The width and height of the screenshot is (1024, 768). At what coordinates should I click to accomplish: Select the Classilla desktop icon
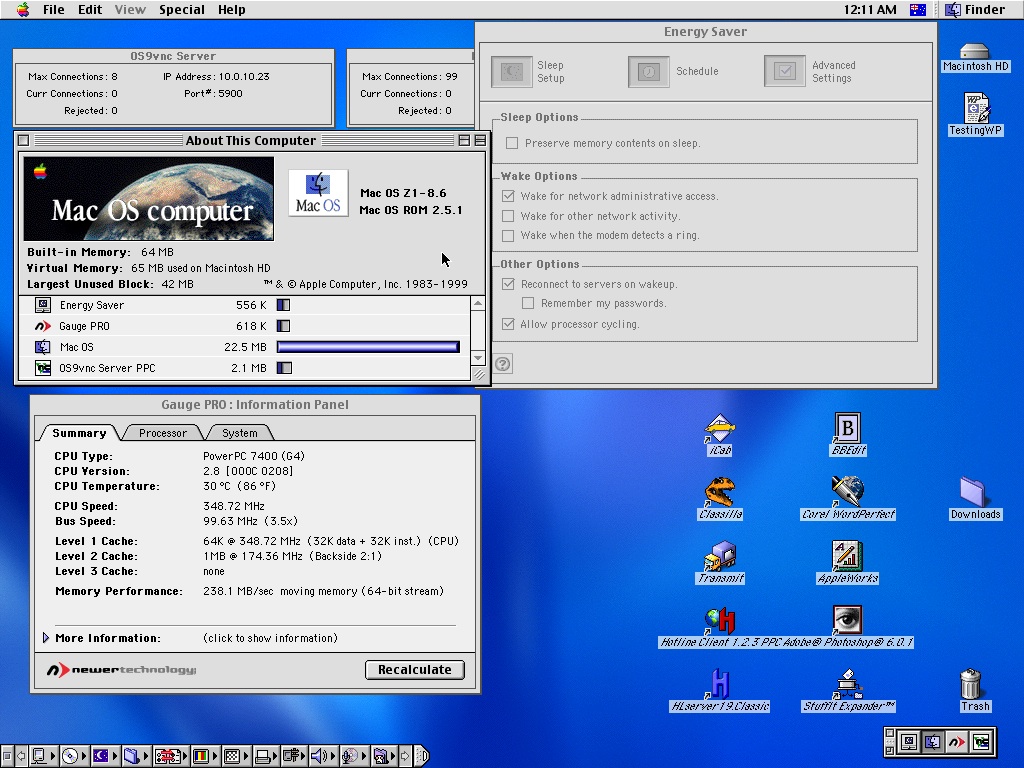pos(719,492)
